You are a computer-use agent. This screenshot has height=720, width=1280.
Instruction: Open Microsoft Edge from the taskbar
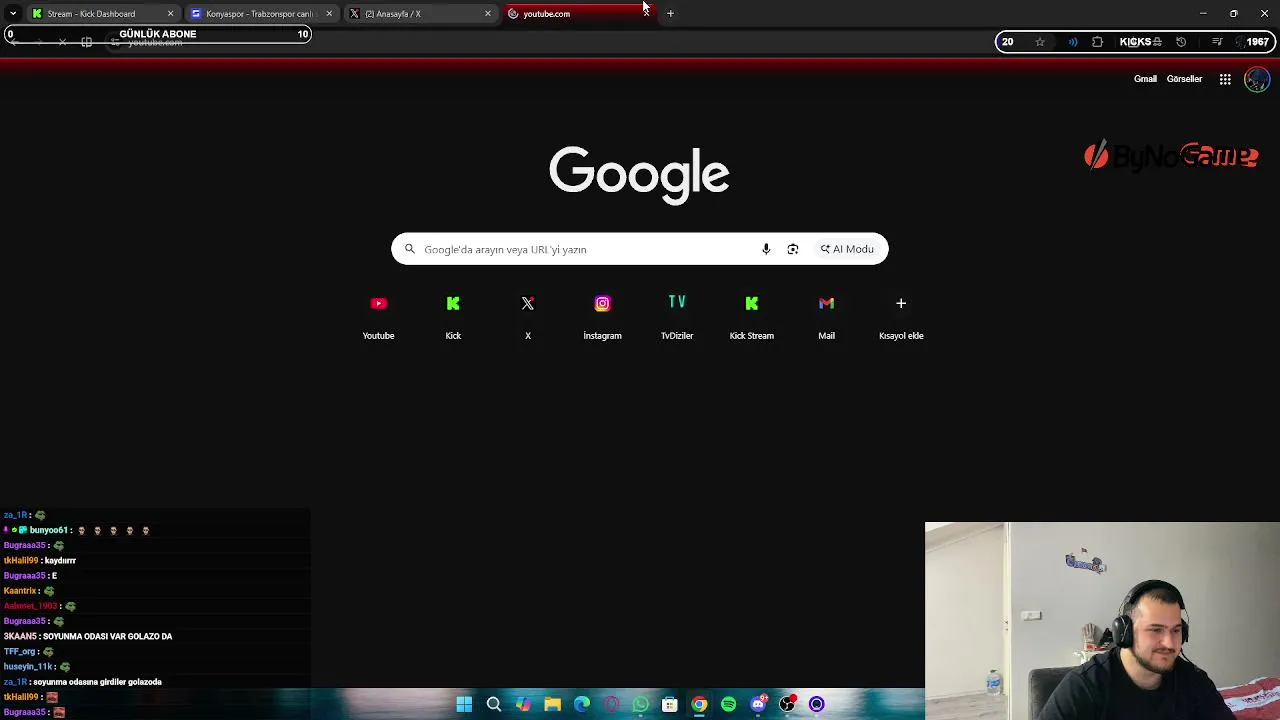tap(582, 704)
